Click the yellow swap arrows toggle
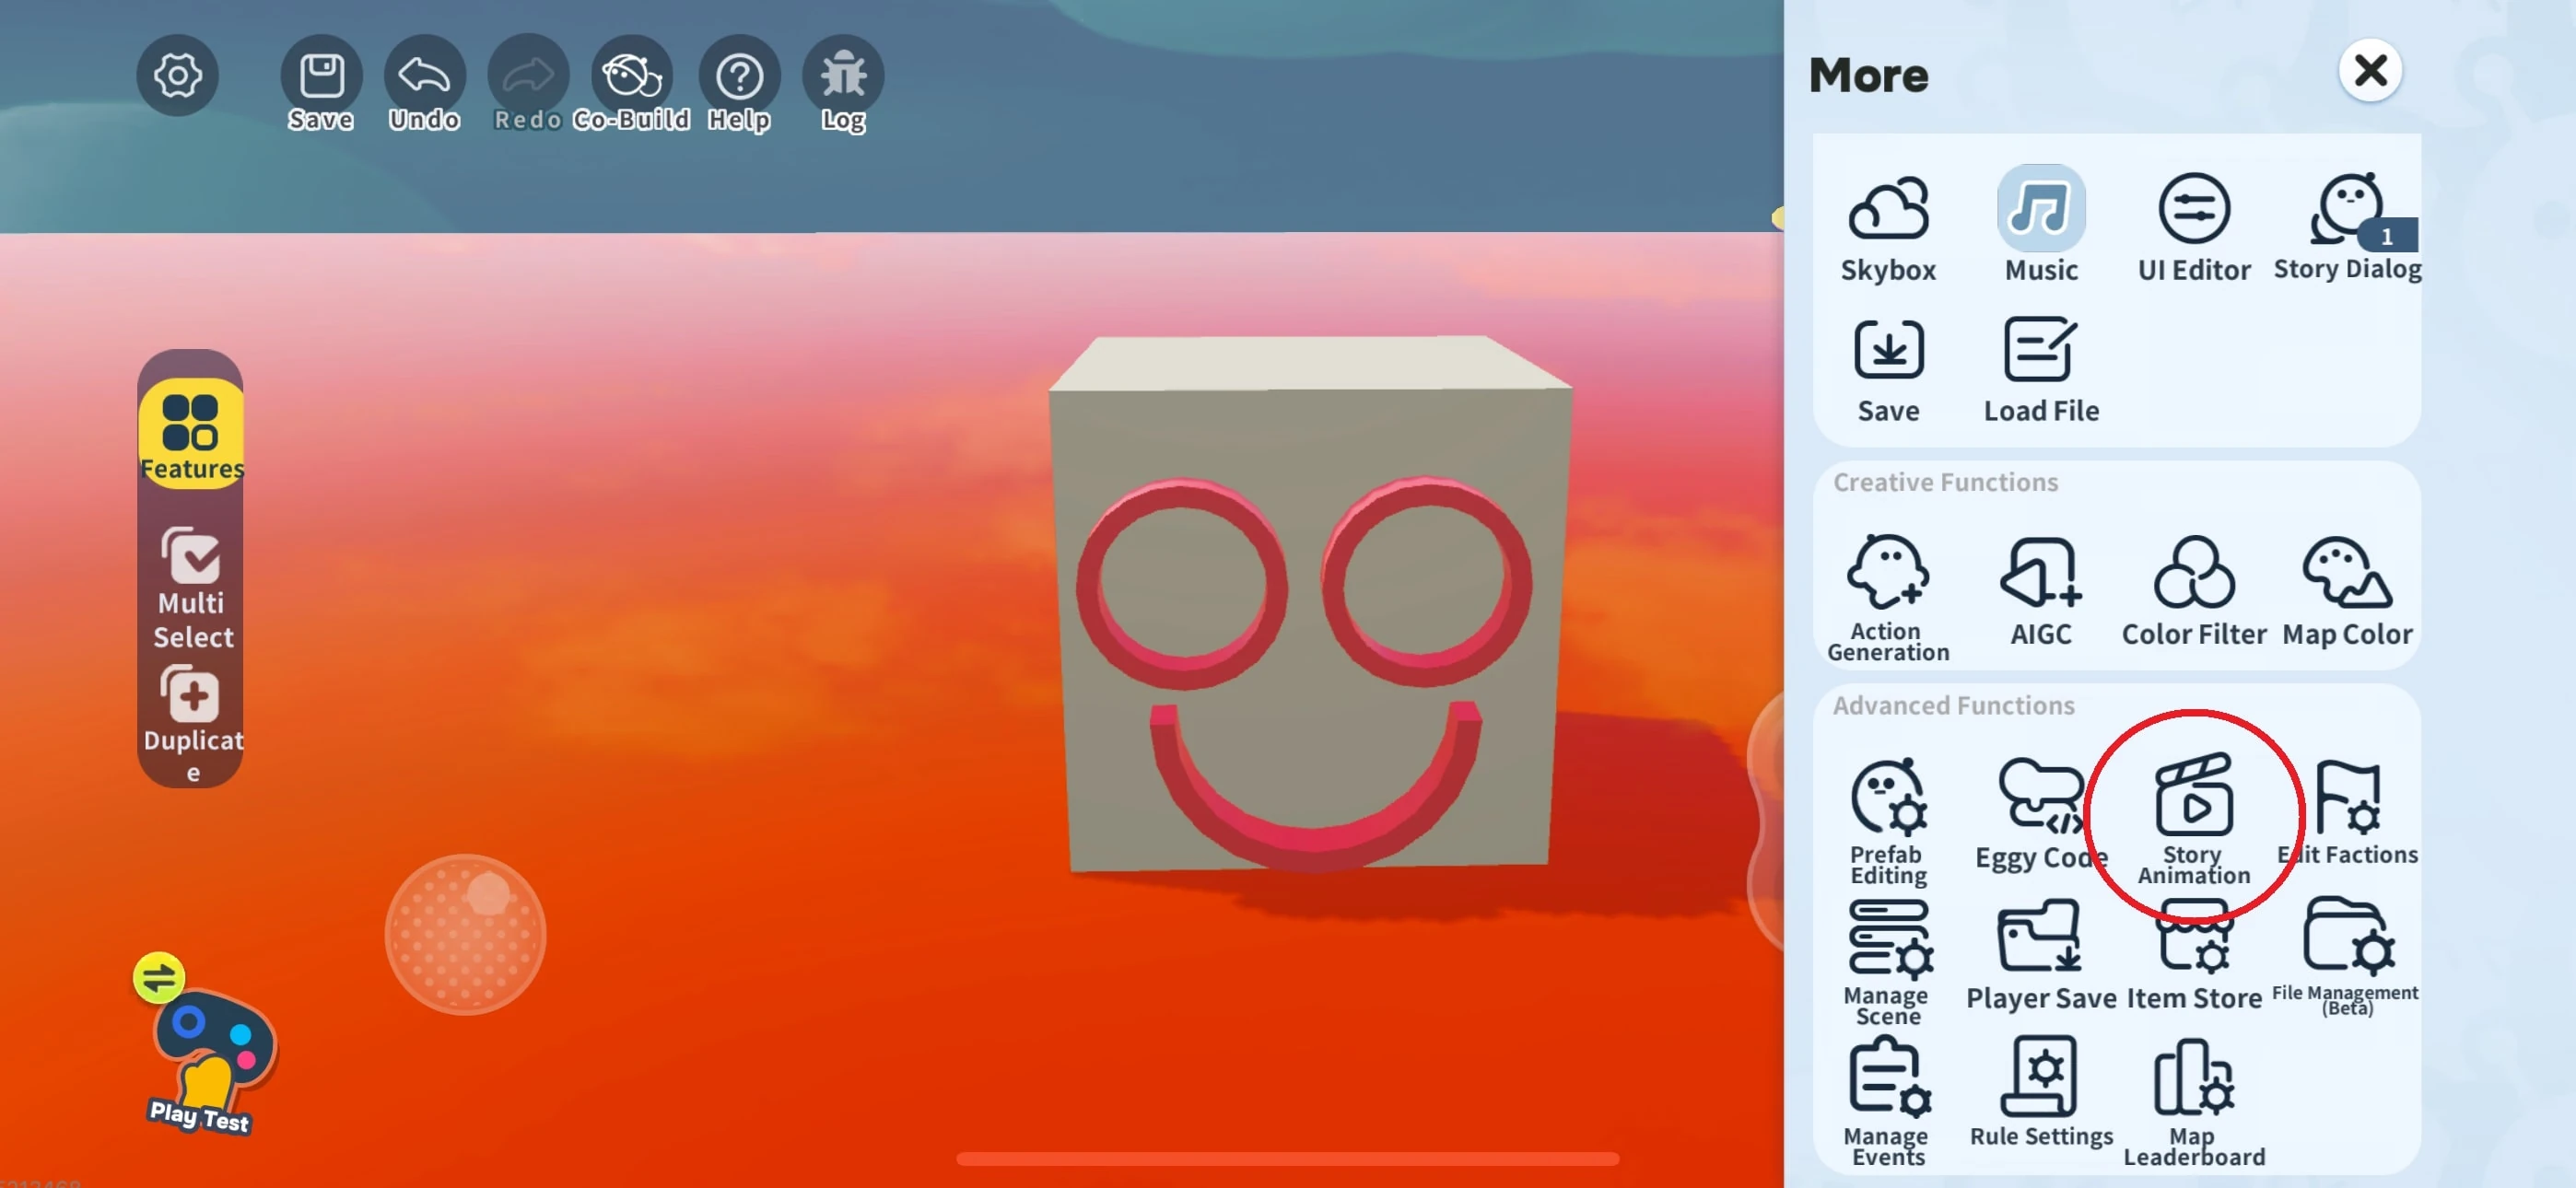Screen dimensions: 2576x1188 pyautogui.click(x=159, y=977)
